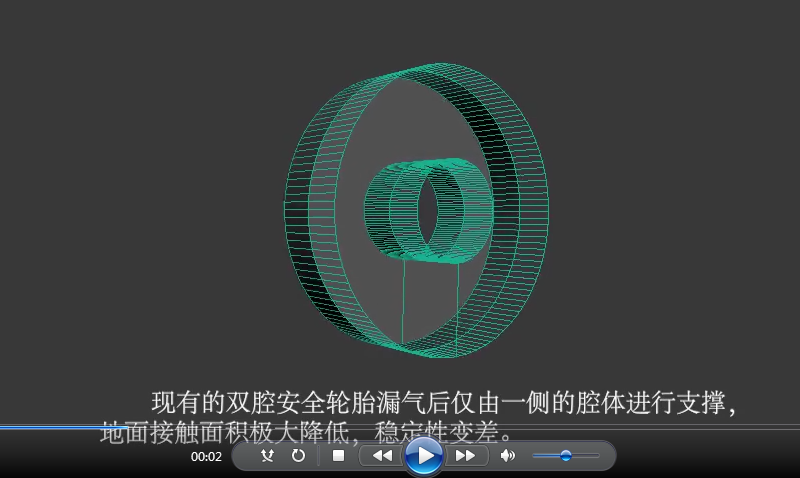This screenshot has width=800, height=478.
Task: Seek near the end of the progress bar
Action: 780,427
